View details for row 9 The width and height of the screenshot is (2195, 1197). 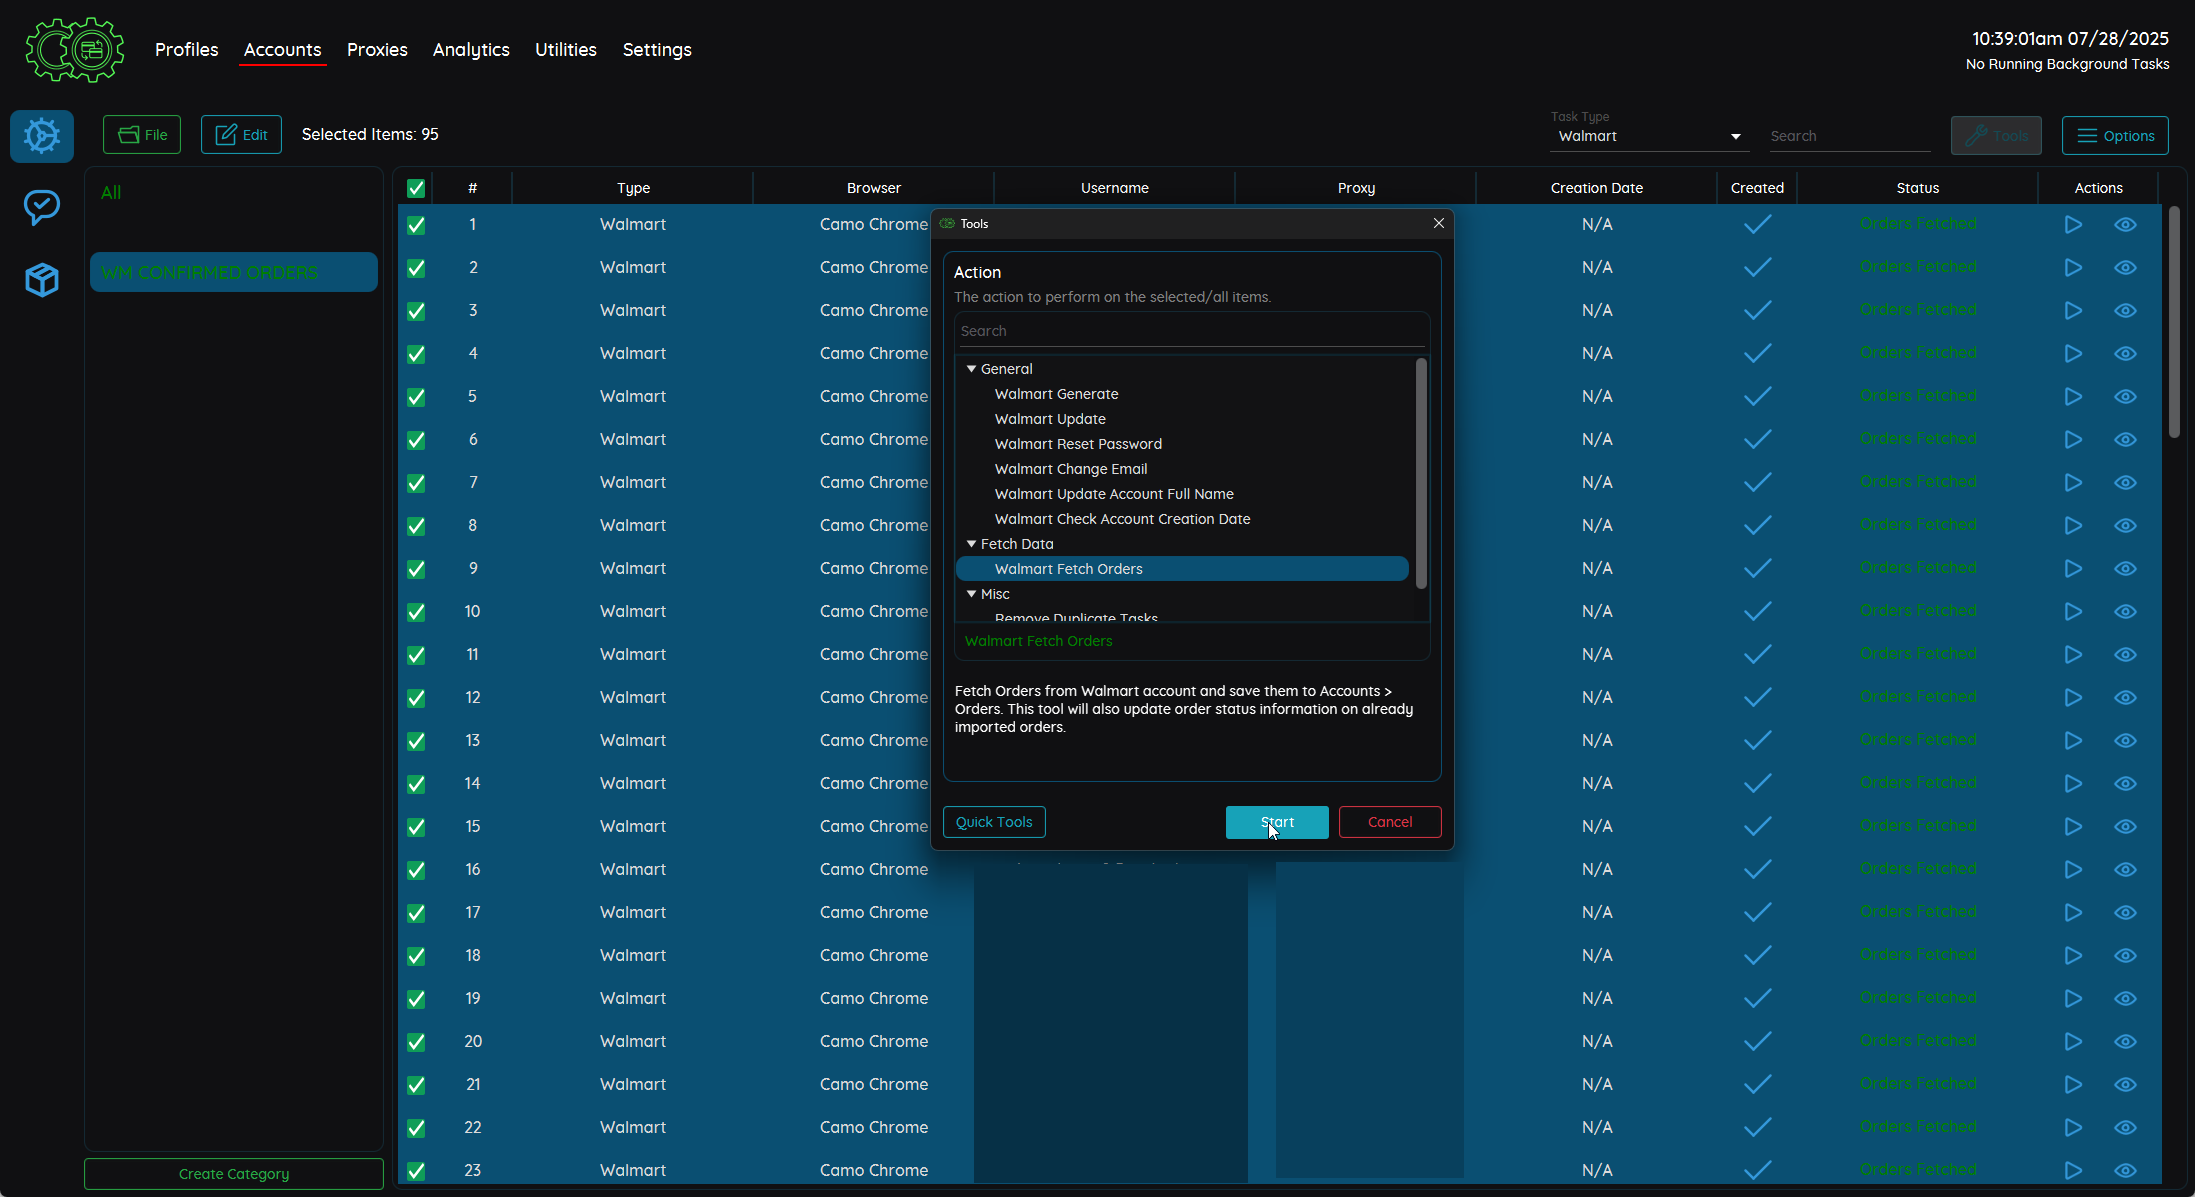tap(2125, 569)
